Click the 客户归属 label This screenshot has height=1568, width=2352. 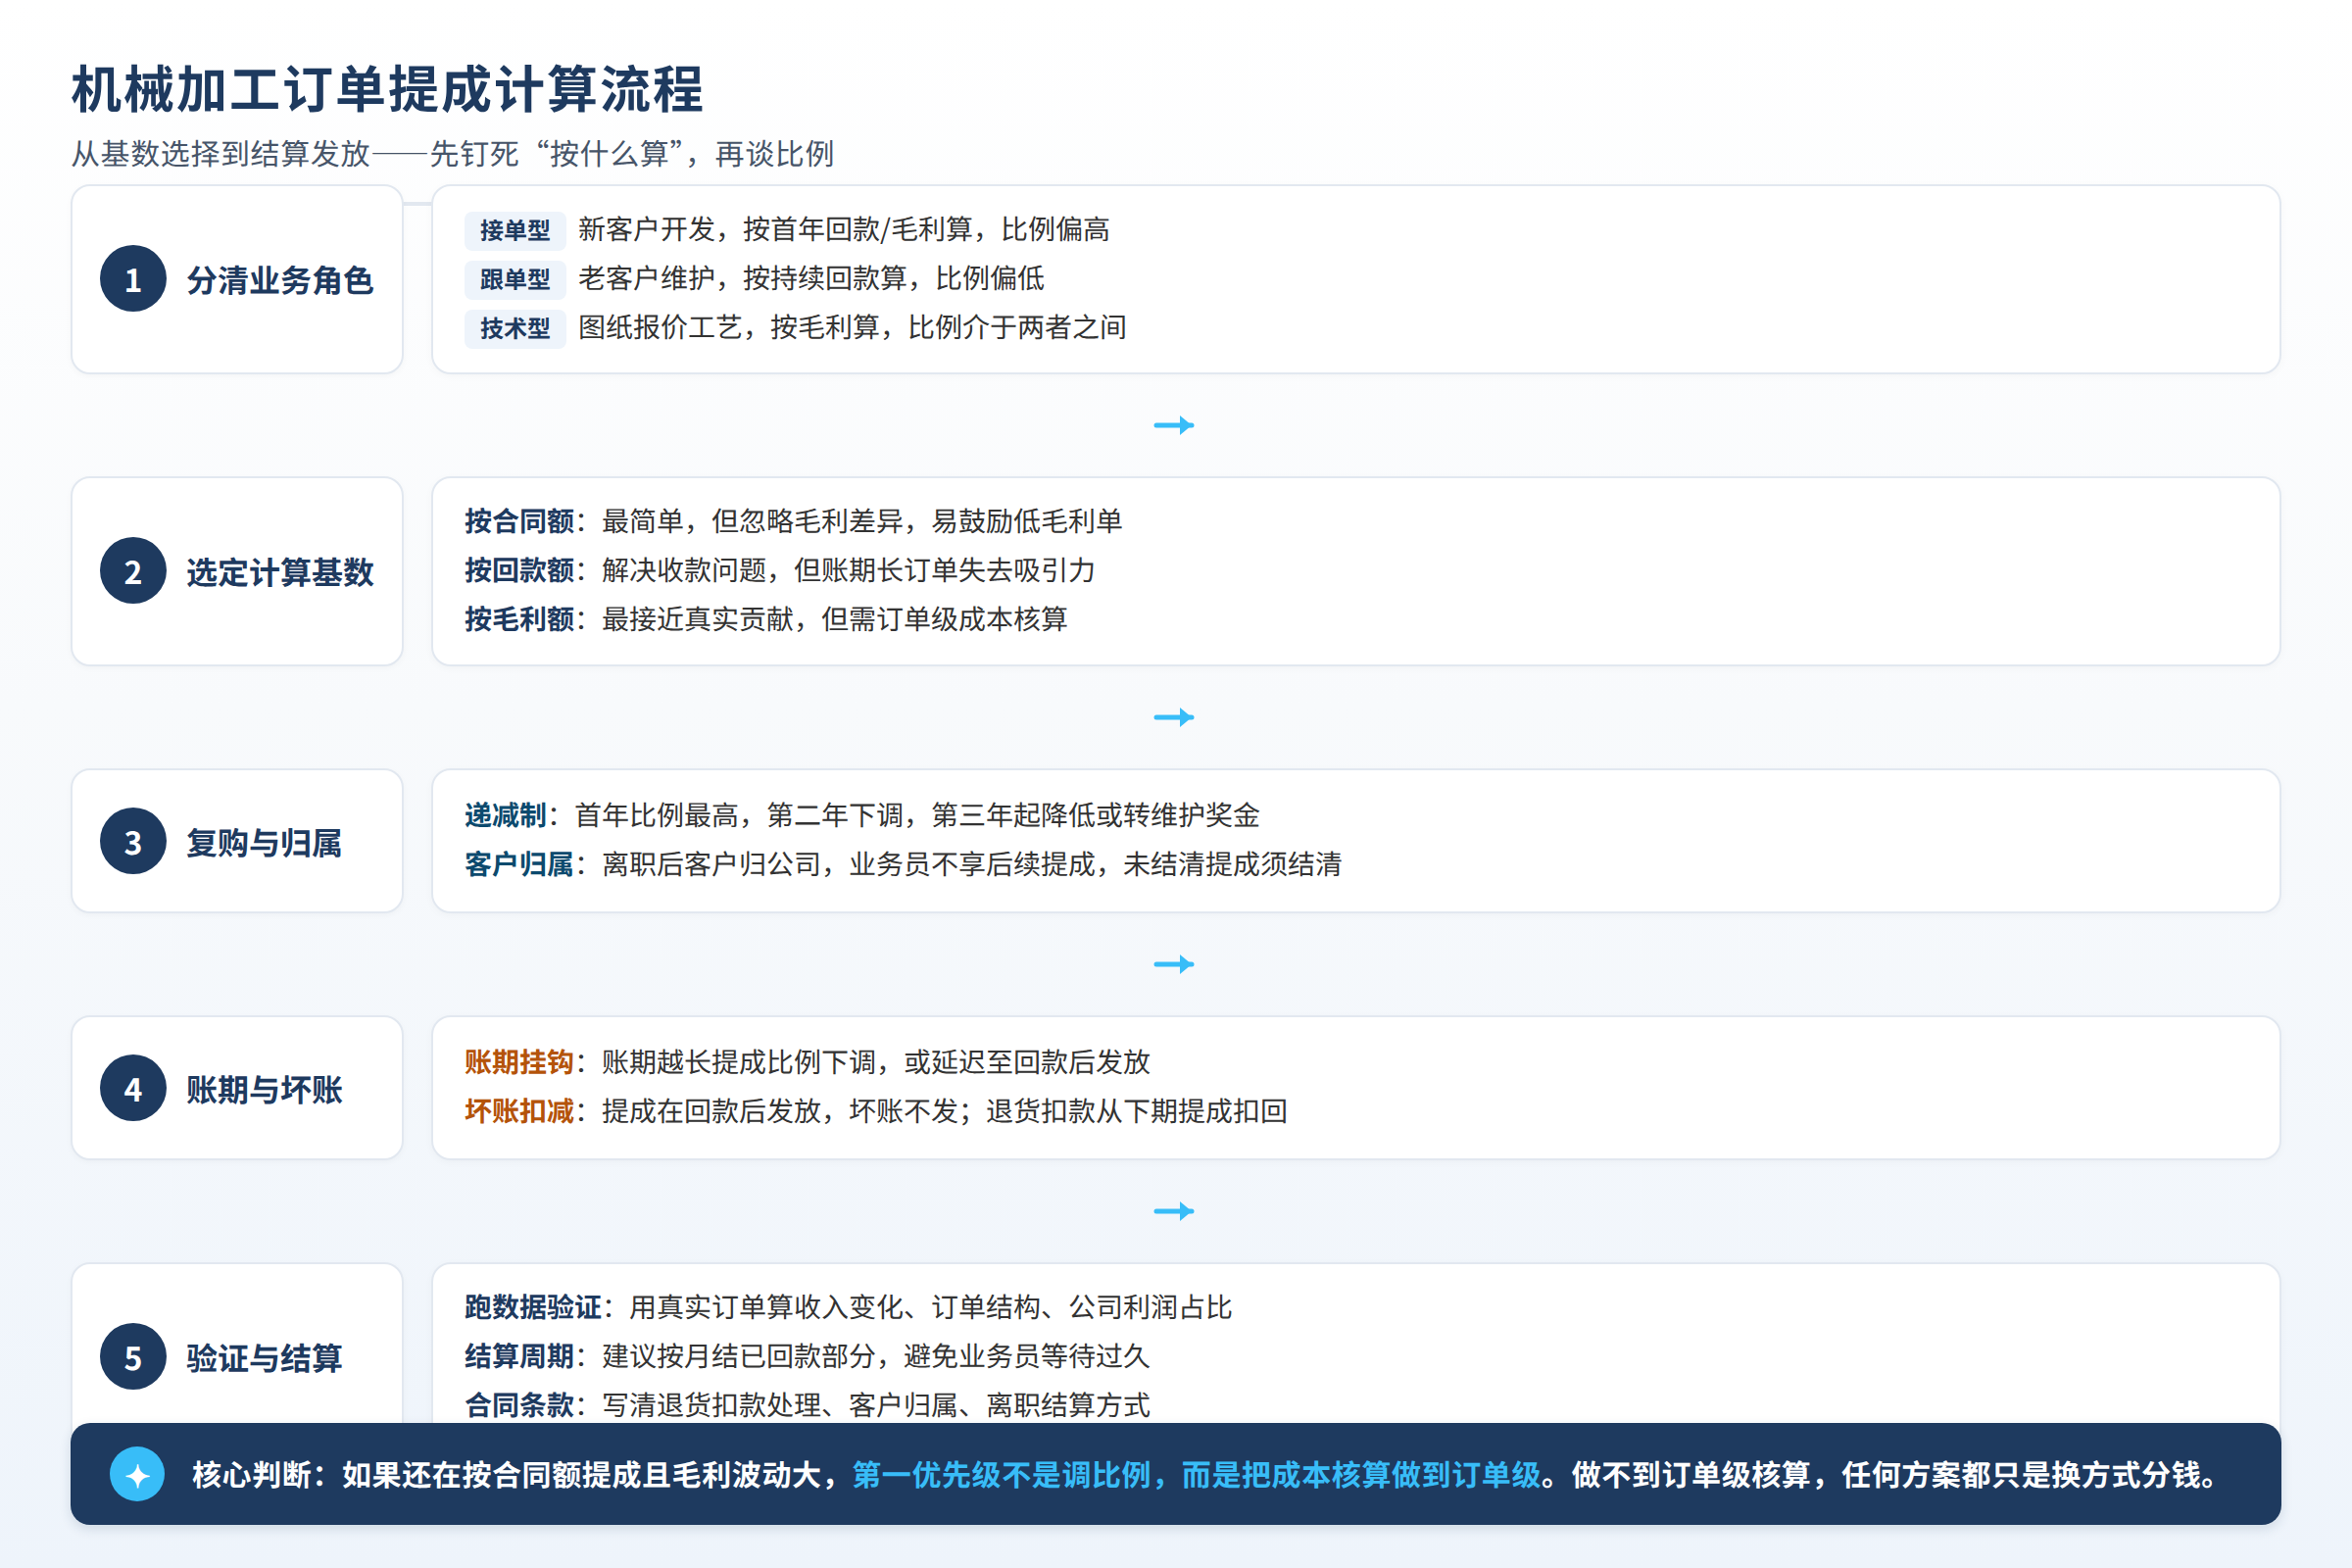(x=519, y=864)
